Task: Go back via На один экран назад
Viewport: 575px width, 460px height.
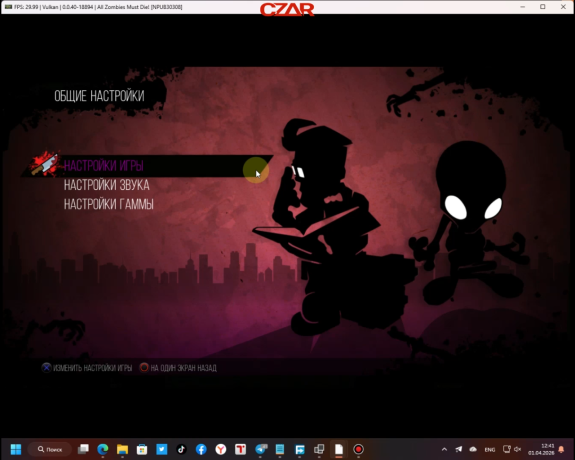Action: click(x=183, y=368)
